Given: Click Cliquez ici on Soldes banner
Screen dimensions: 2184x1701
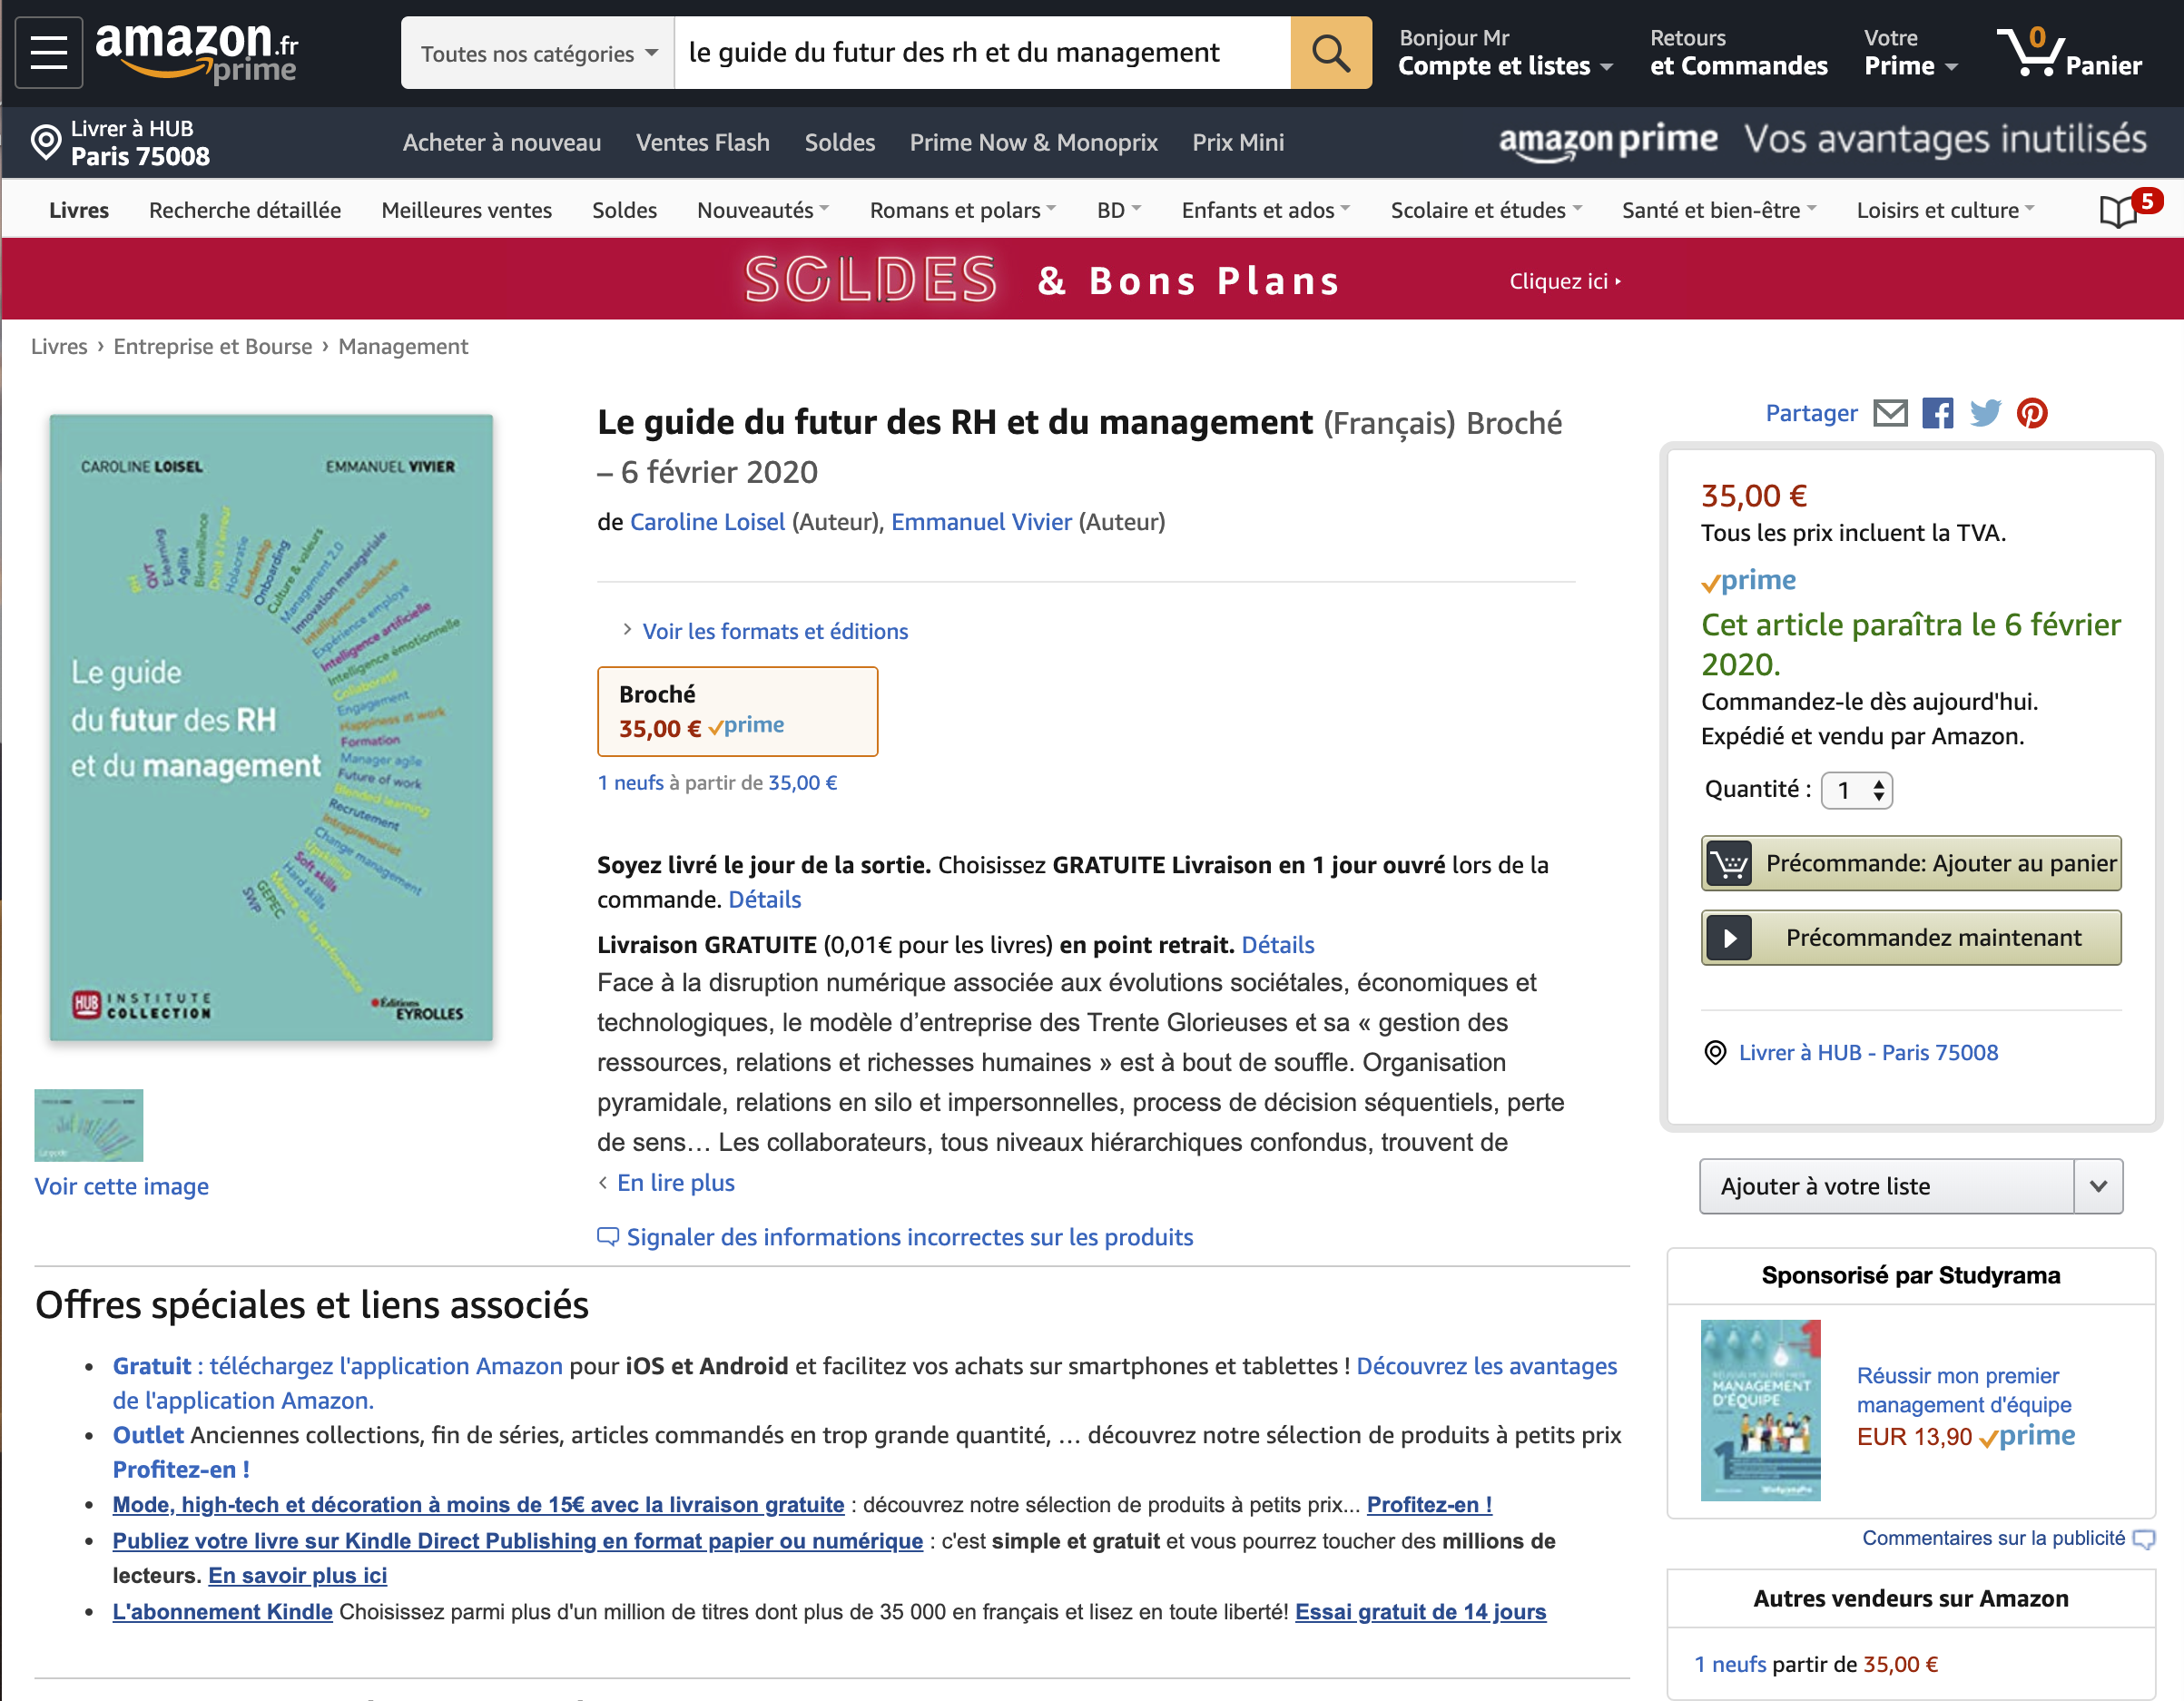Looking at the screenshot, I should coord(1565,281).
